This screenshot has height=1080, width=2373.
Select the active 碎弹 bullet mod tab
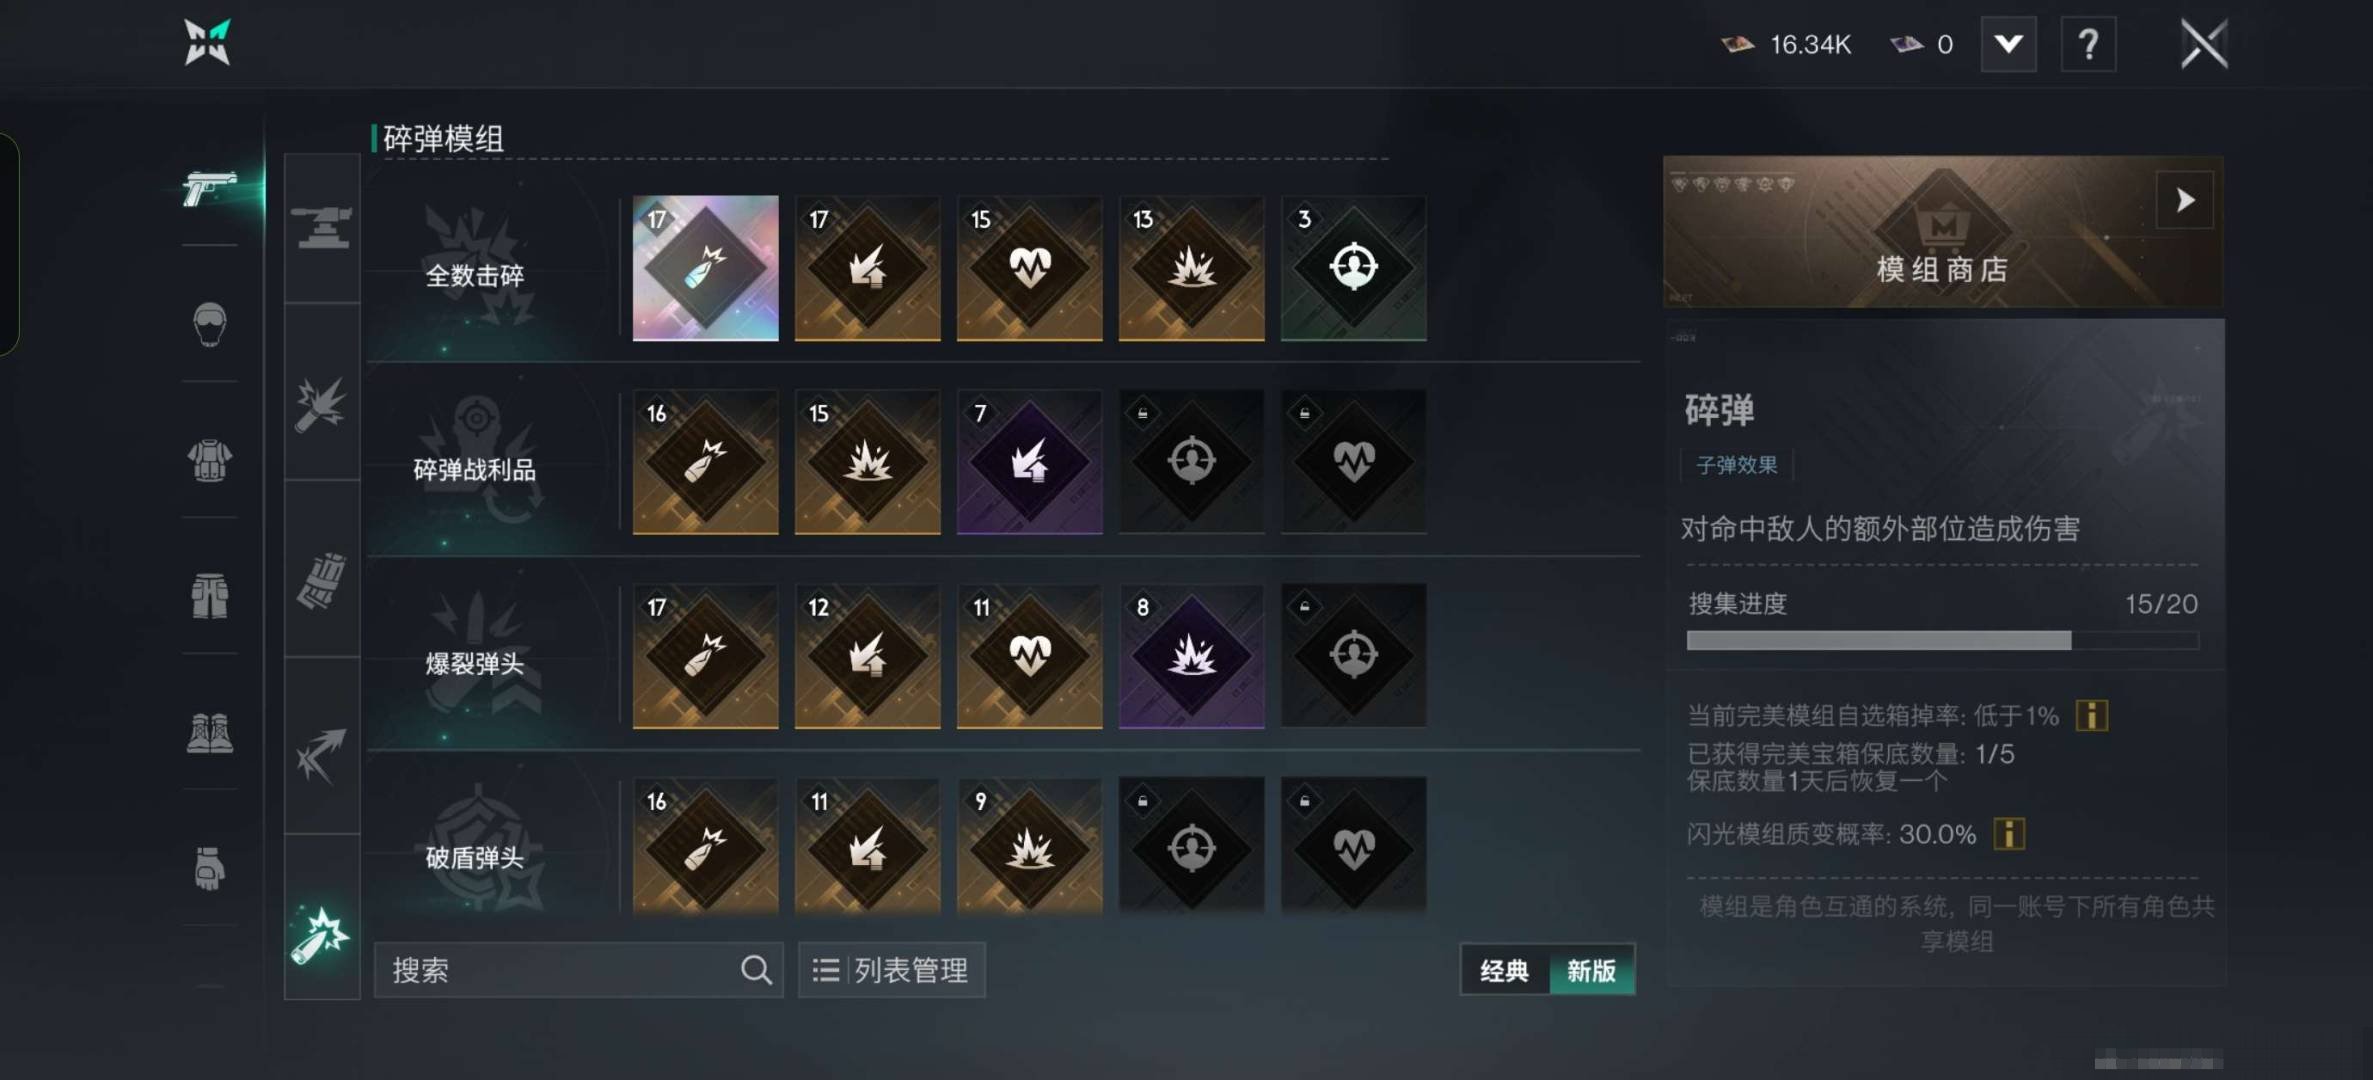(321, 935)
